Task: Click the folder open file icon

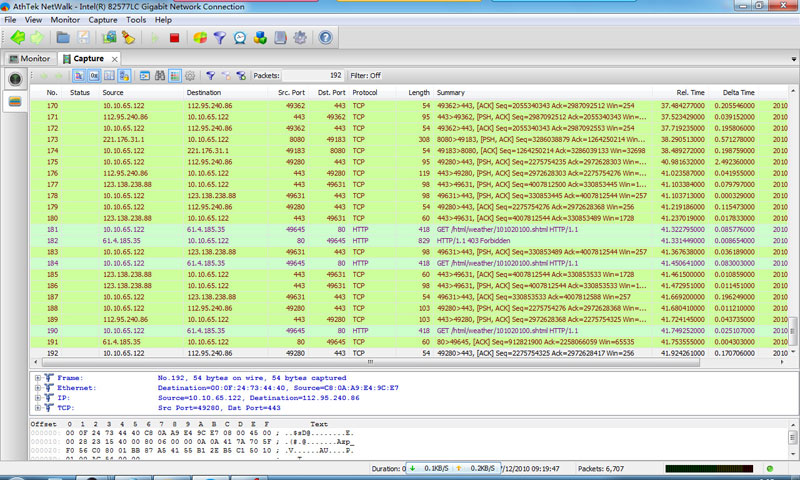Action: (x=61, y=38)
